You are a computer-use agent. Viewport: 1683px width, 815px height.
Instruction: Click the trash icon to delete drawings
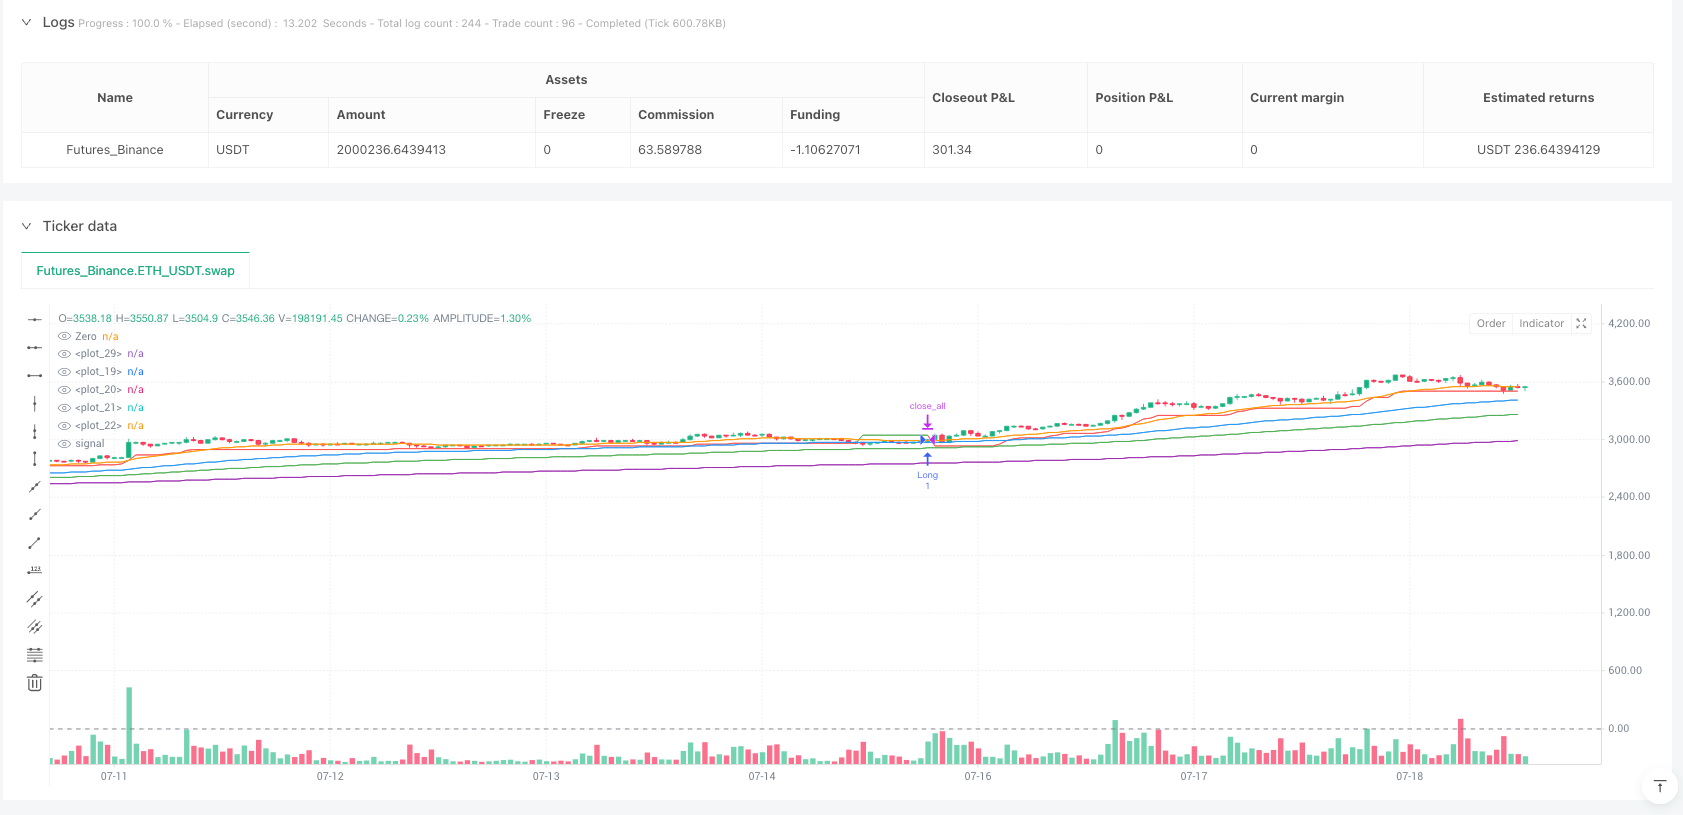pos(34,683)
